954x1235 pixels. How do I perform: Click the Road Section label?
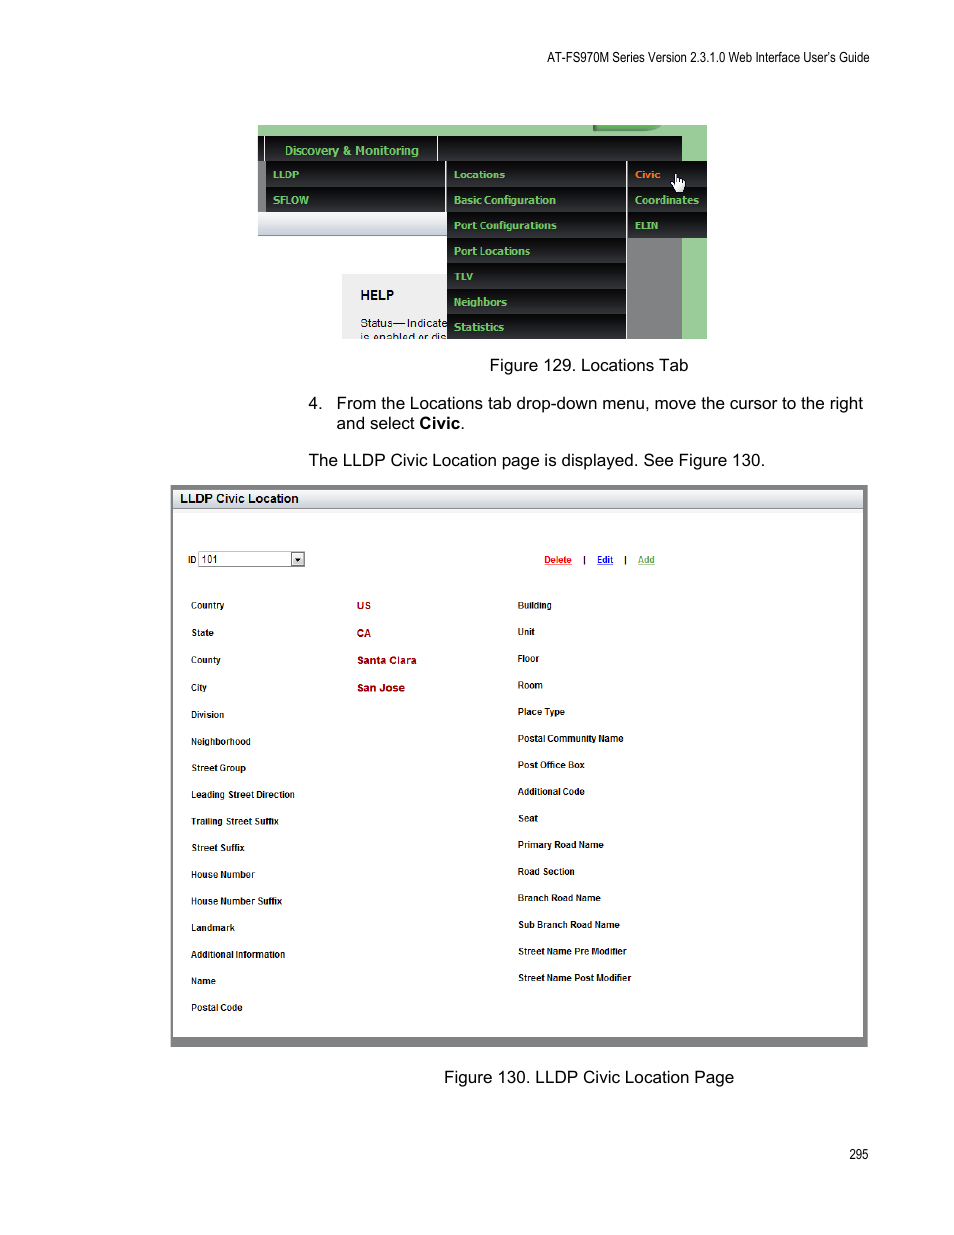point(546,872)
